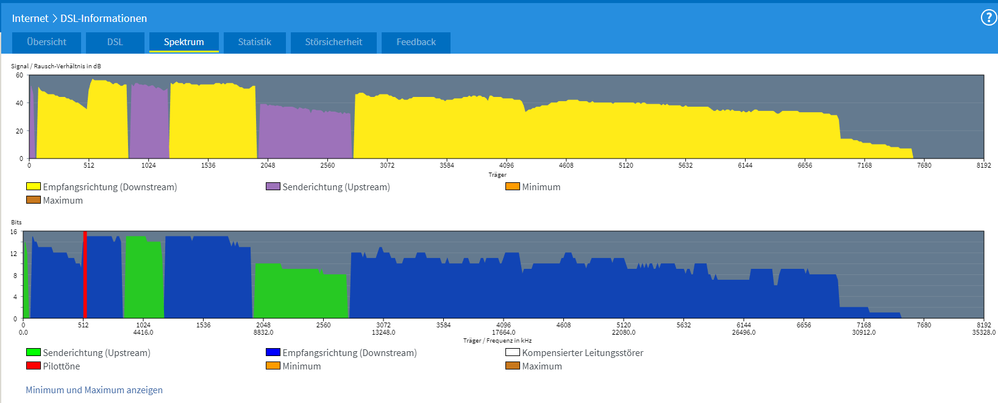Click blue Empfangsrichtung (Downstream) bits legend swatch

tap(273, 352)
